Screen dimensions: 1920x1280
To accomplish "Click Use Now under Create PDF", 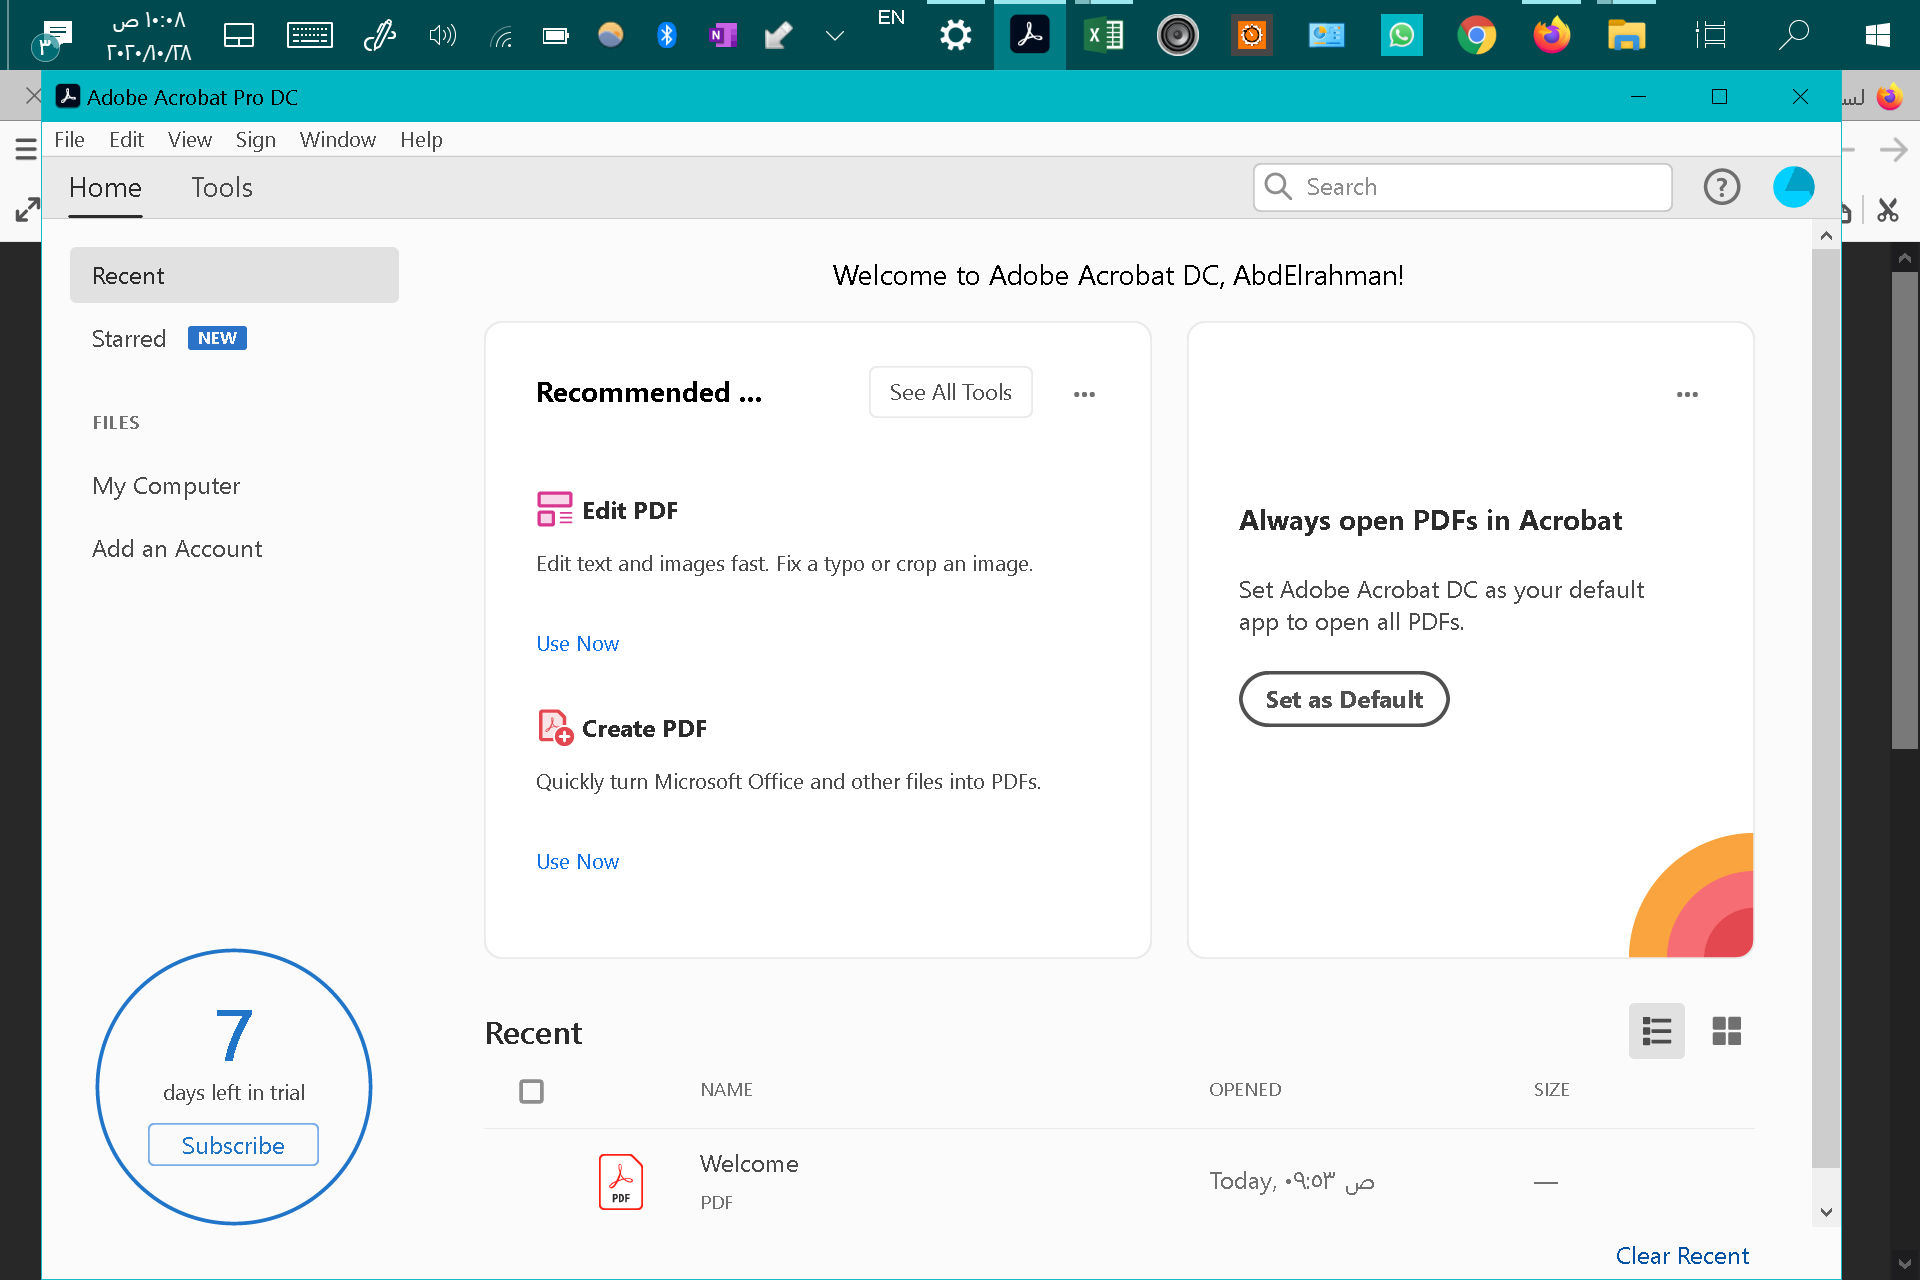I will pos(577,862).
